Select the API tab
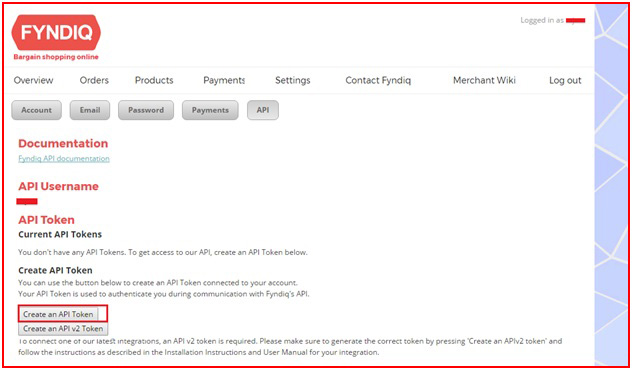 click(x=263, y=110)
